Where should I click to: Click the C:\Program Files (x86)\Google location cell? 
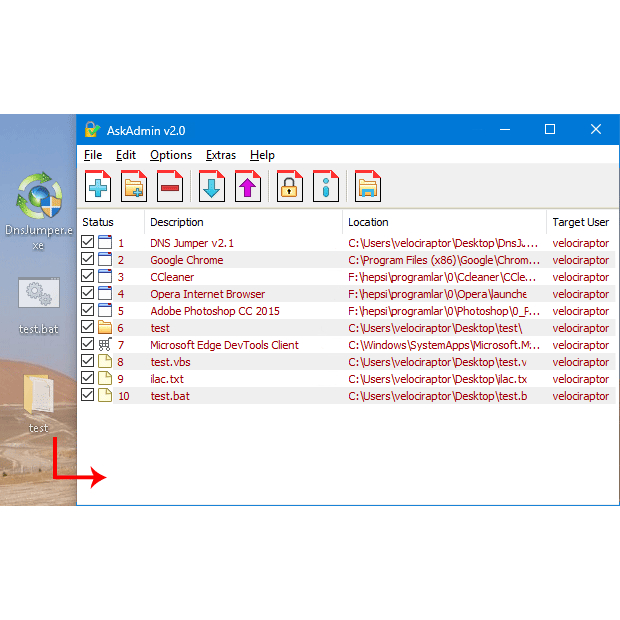[x=444, y=260]
